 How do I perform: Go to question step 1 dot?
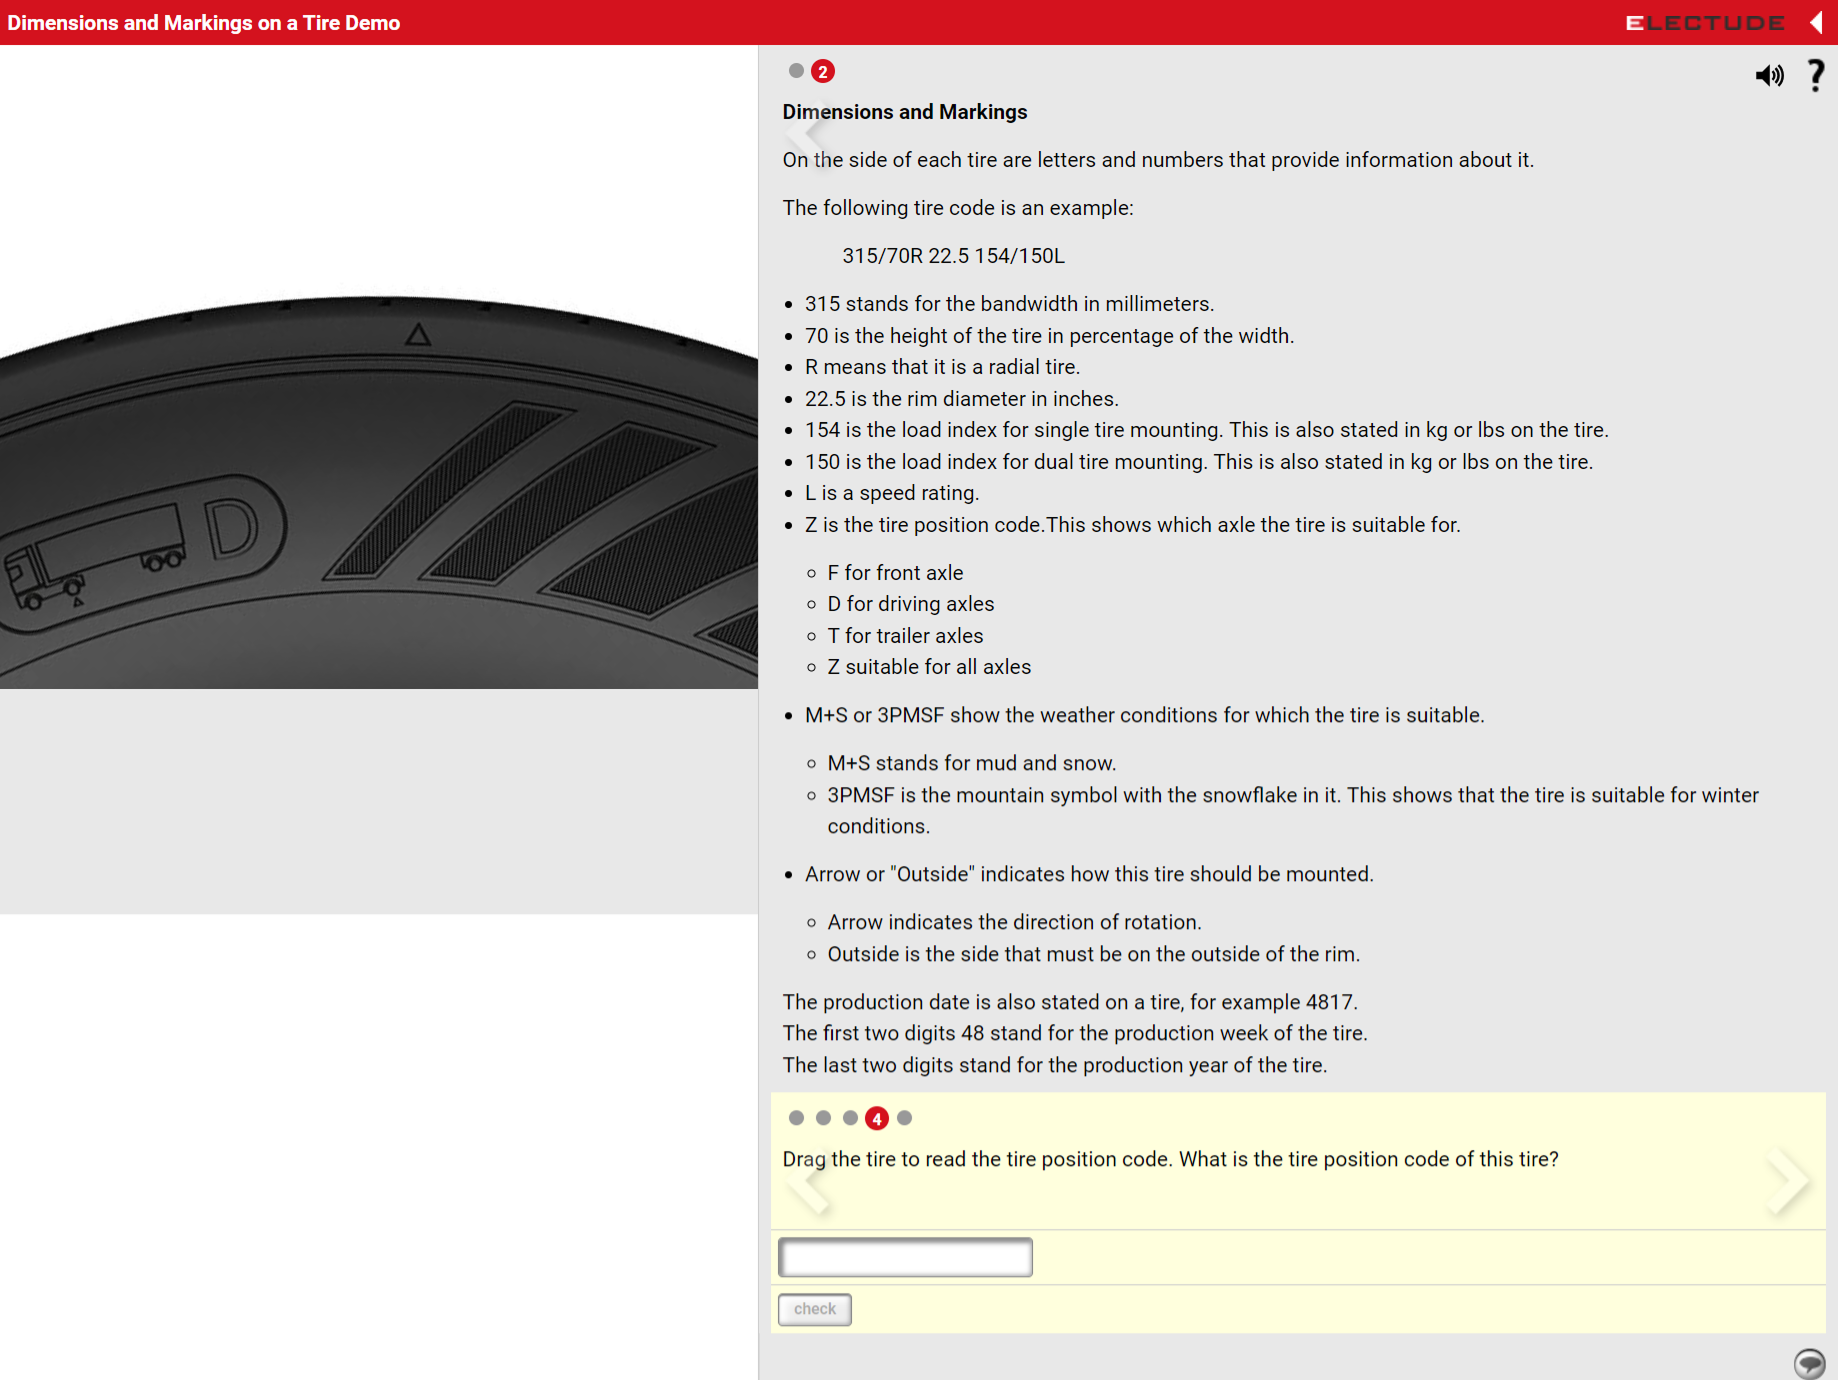coord(796,1118)
